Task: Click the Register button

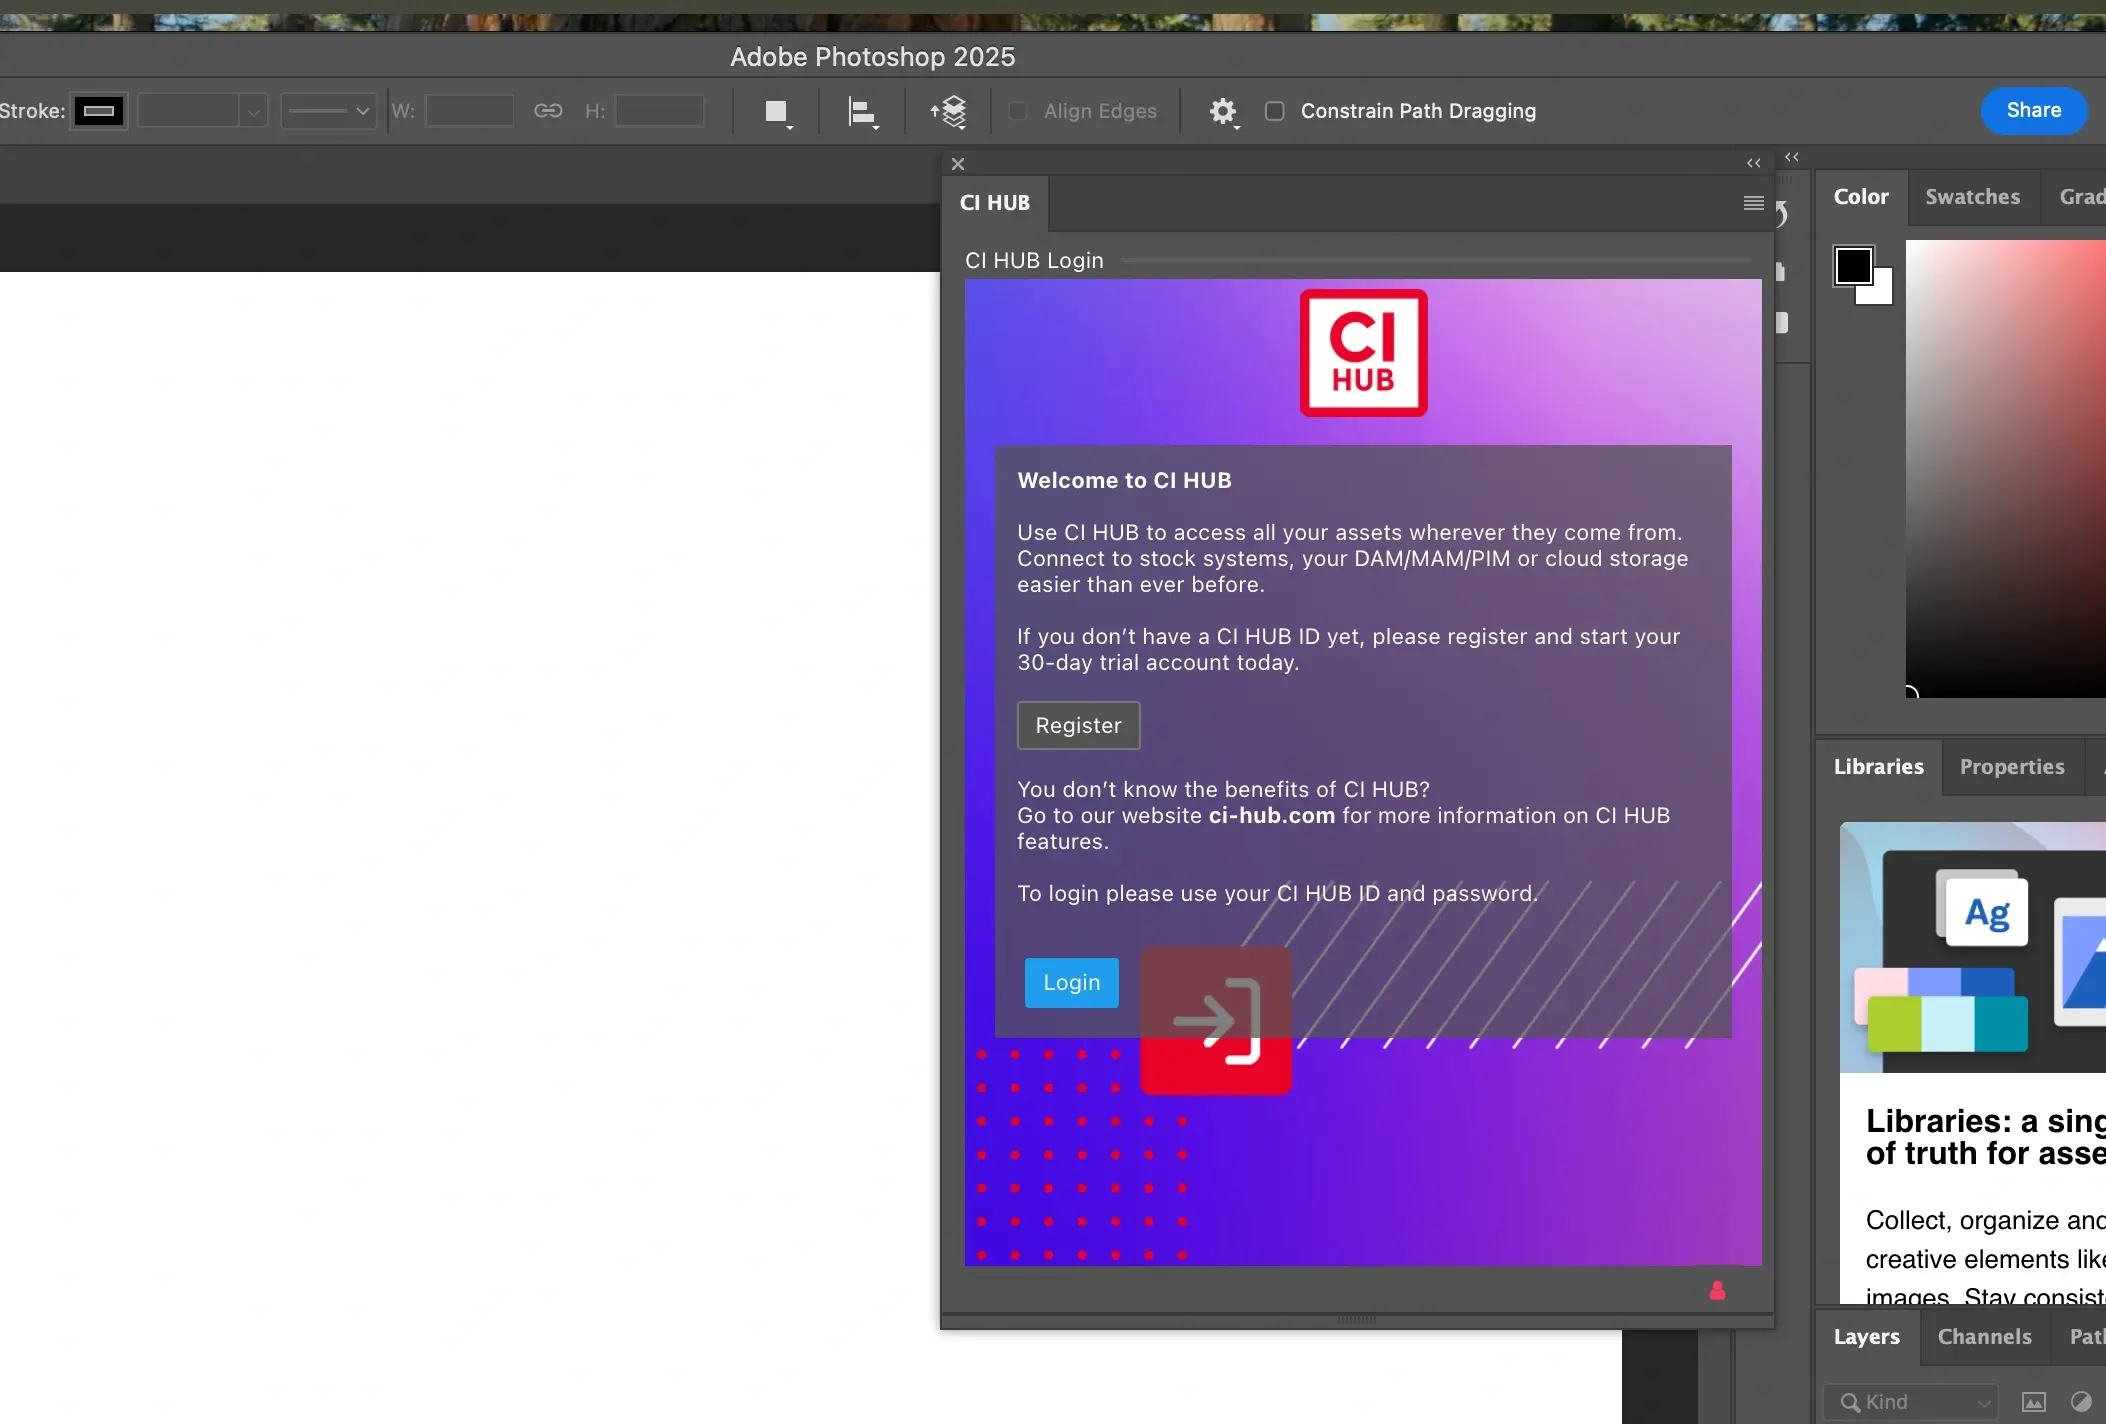Action: [x=1079, y=726]
